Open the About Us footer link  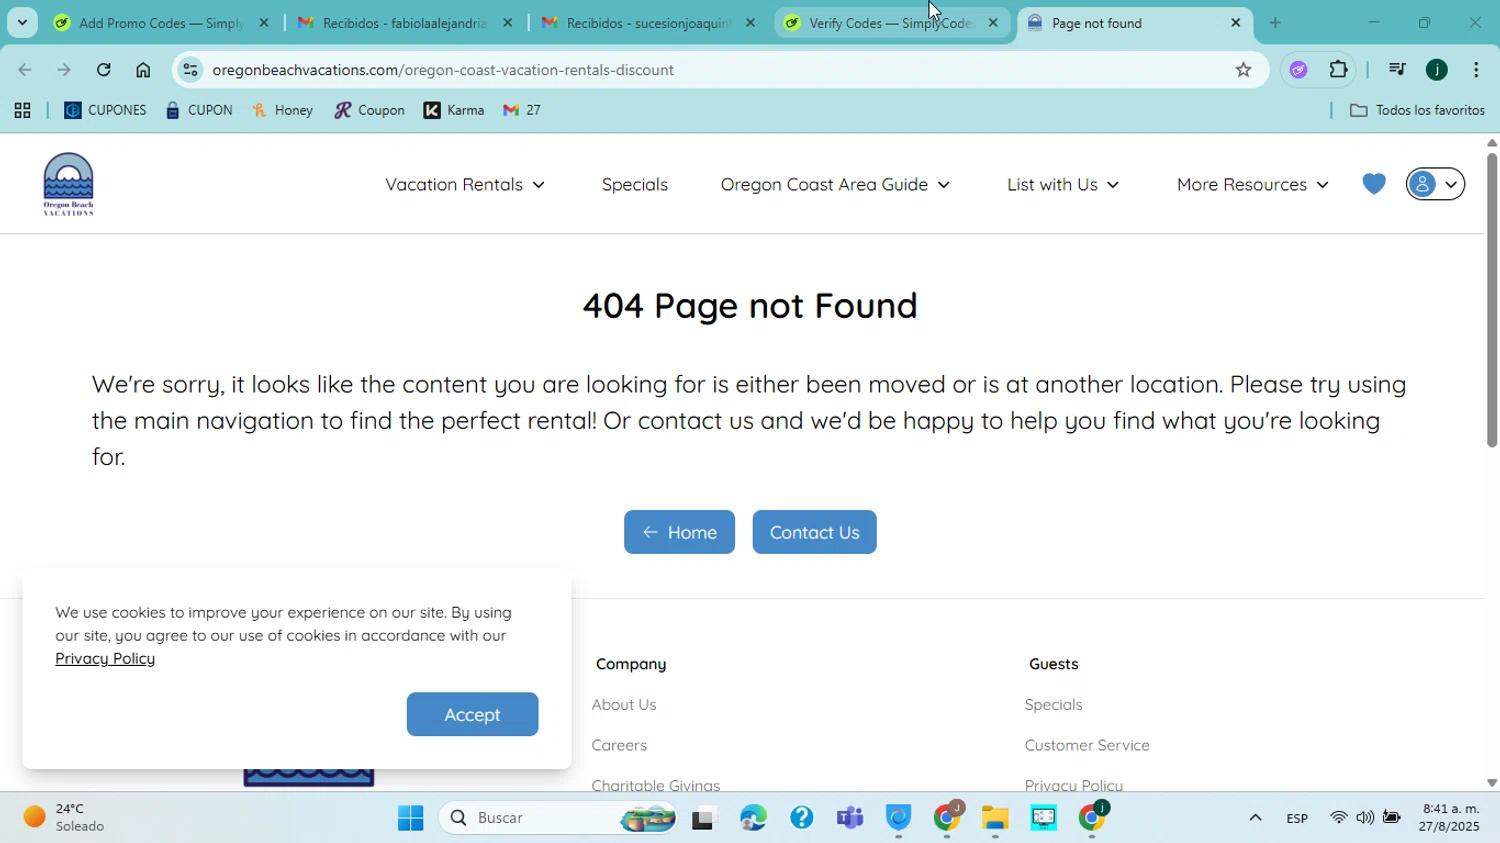[624, 705]
